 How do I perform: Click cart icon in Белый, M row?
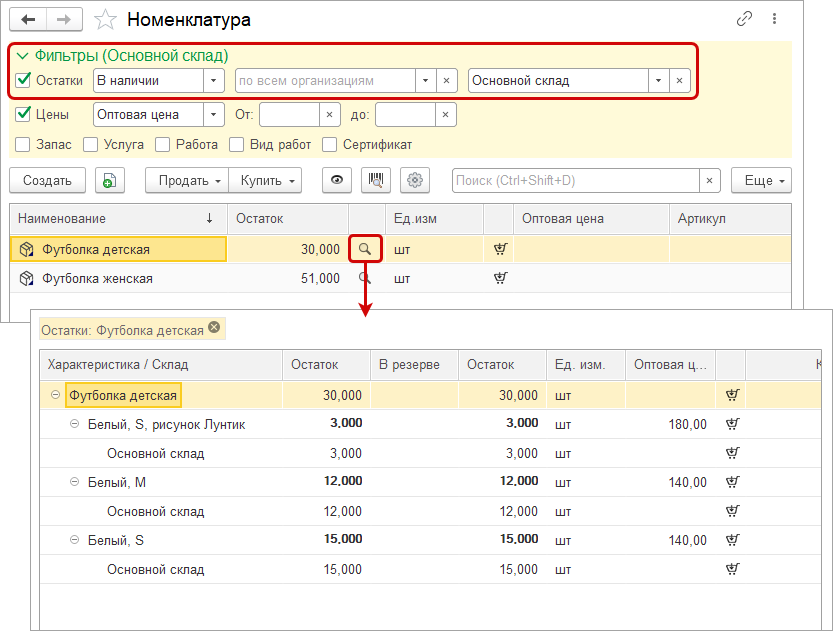[x=732, y=482]
